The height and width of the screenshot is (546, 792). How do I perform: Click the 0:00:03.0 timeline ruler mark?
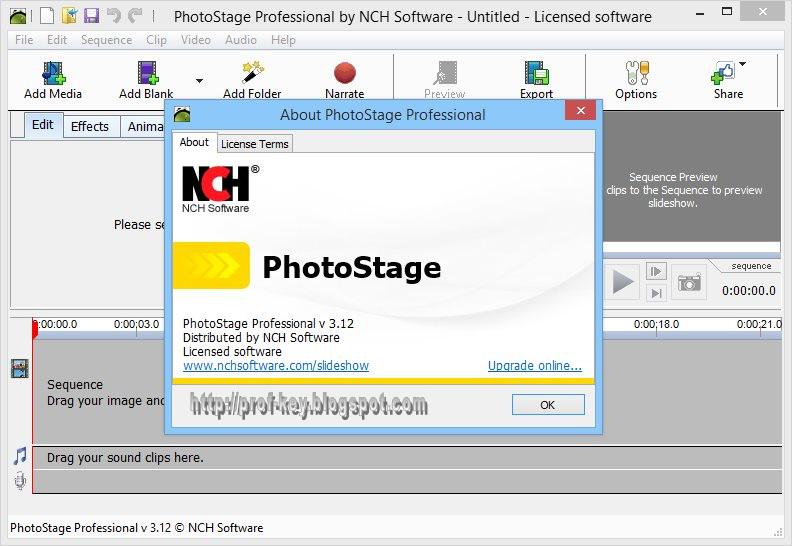click(x=136, y=324)
